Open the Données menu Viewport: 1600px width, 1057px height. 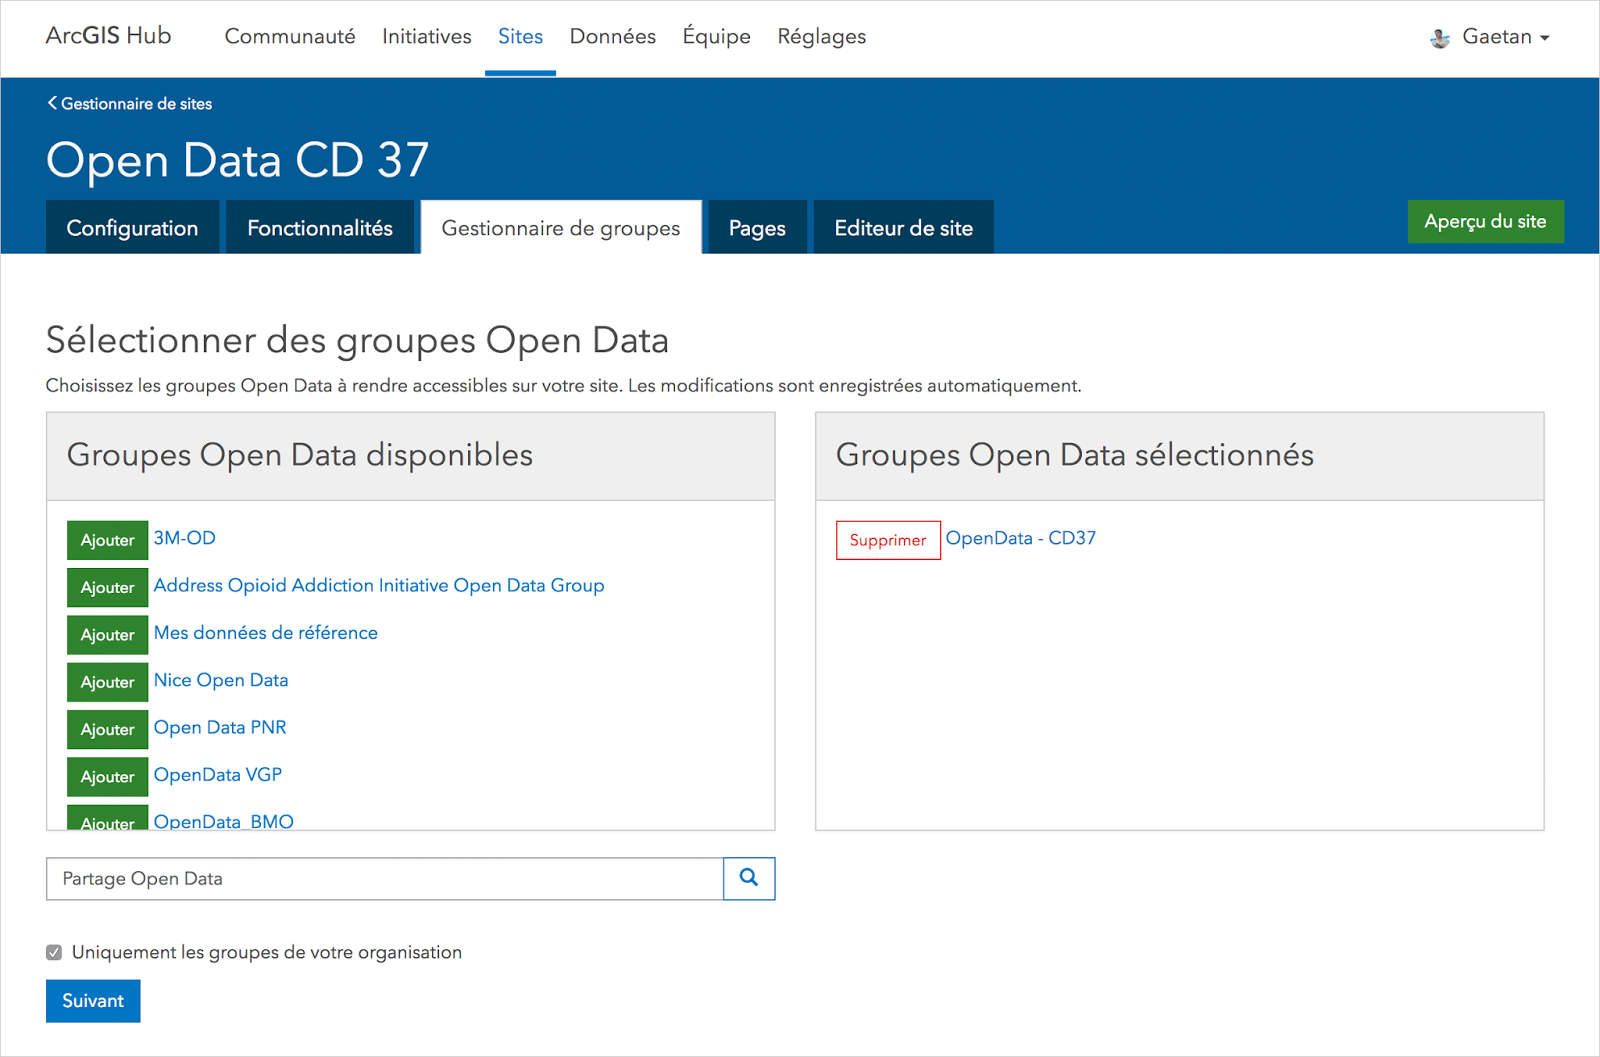pyautogui.click(x=613, y=36)
